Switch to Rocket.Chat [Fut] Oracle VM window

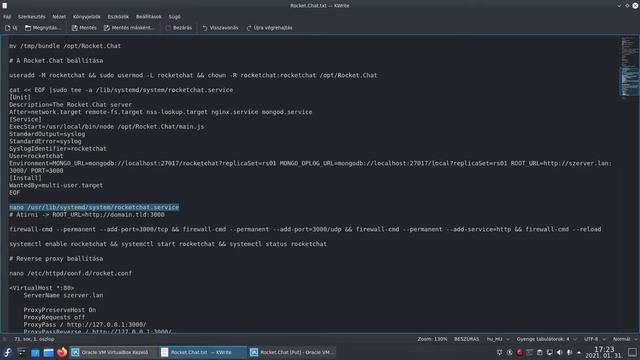tap(292, 352)
